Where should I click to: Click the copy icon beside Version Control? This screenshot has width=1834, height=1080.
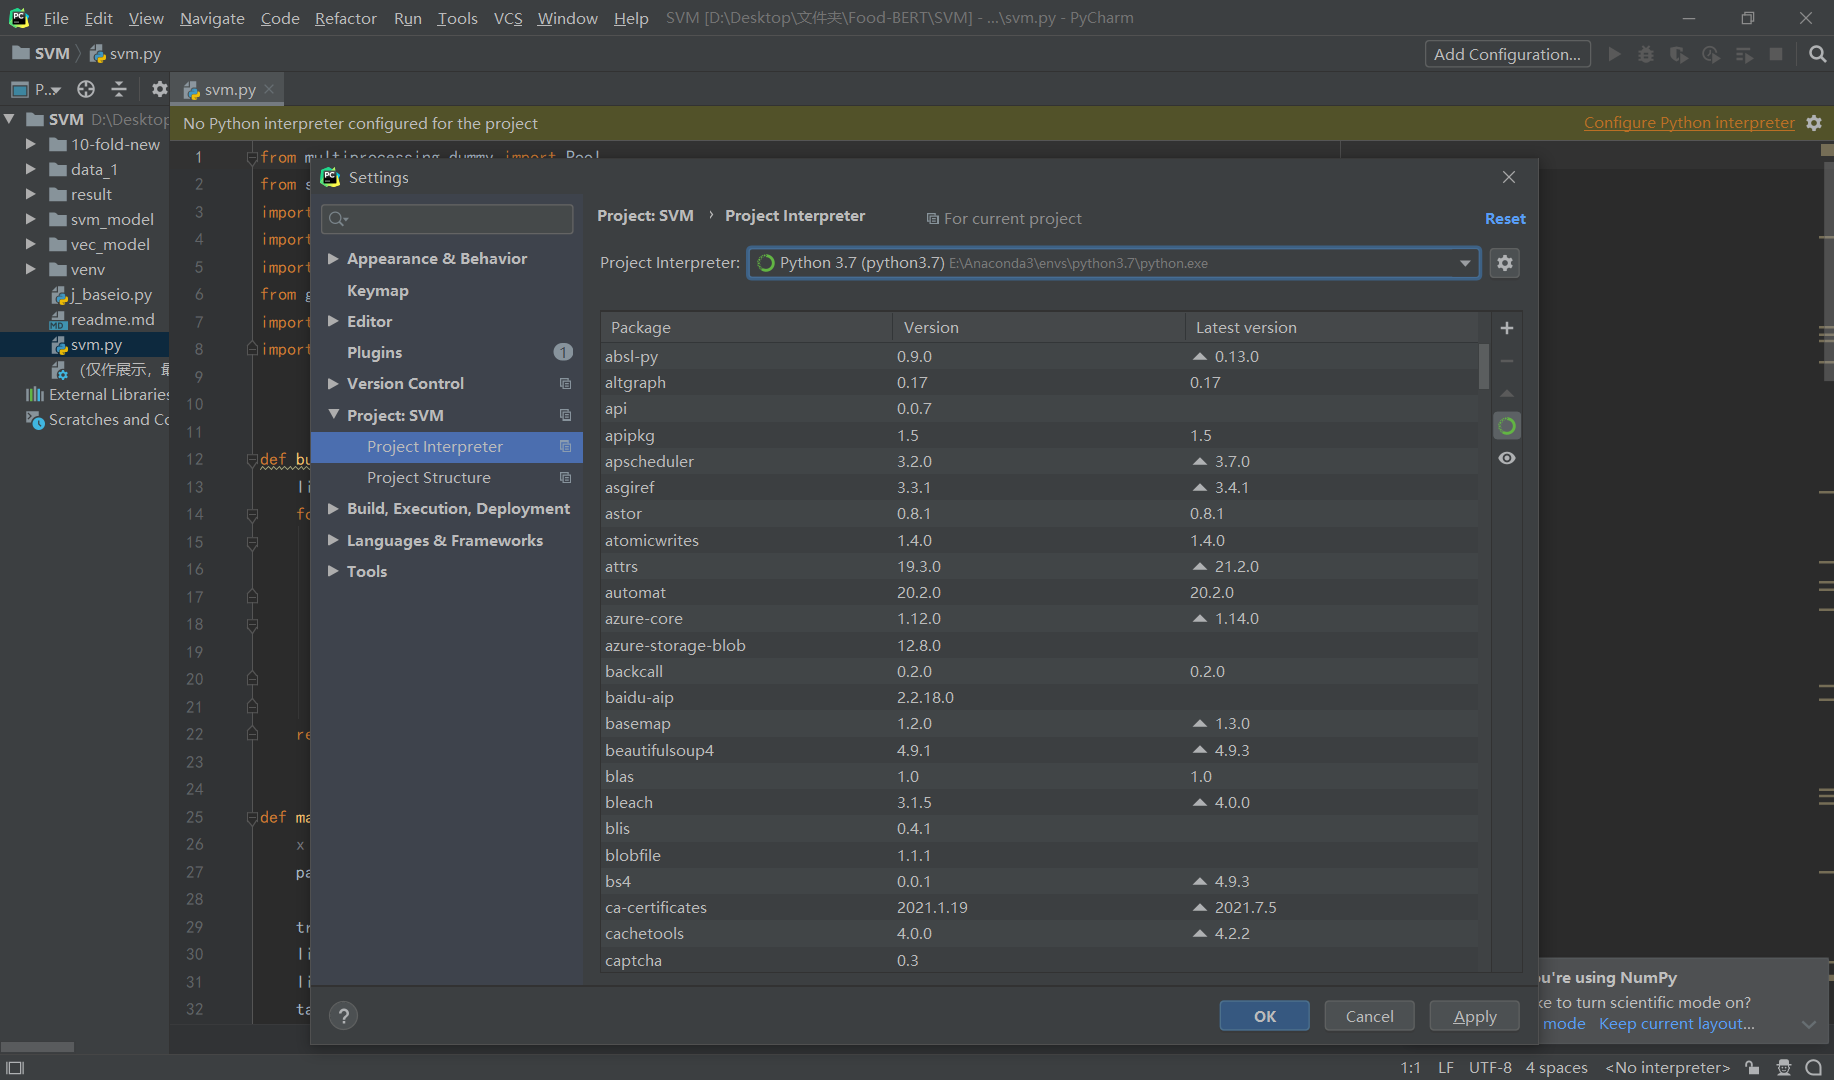click(565, 384)
